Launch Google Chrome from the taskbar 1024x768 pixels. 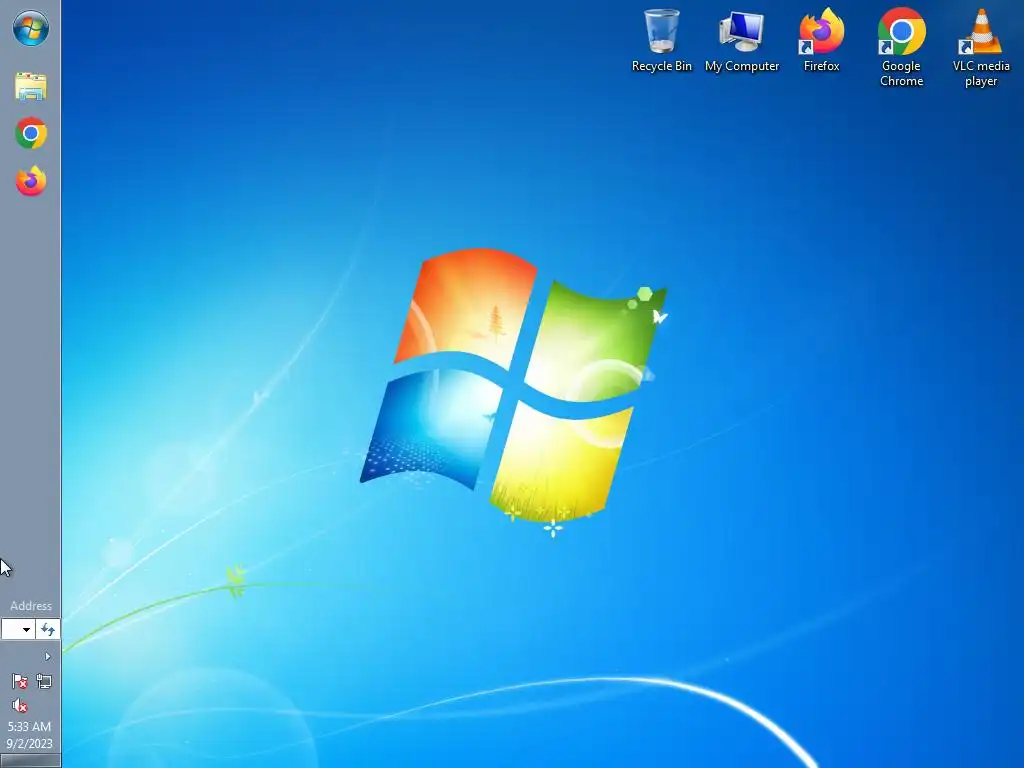pos(31,133)
